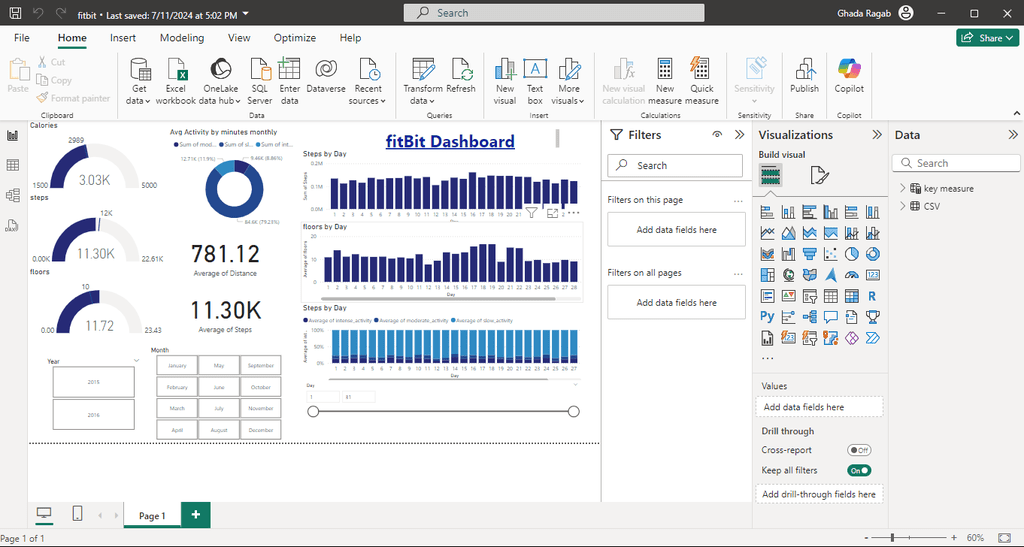Image resolution: width=1024 pixels, height=547 pixels.
Task: Select the gauge visual
Action: 851,275
